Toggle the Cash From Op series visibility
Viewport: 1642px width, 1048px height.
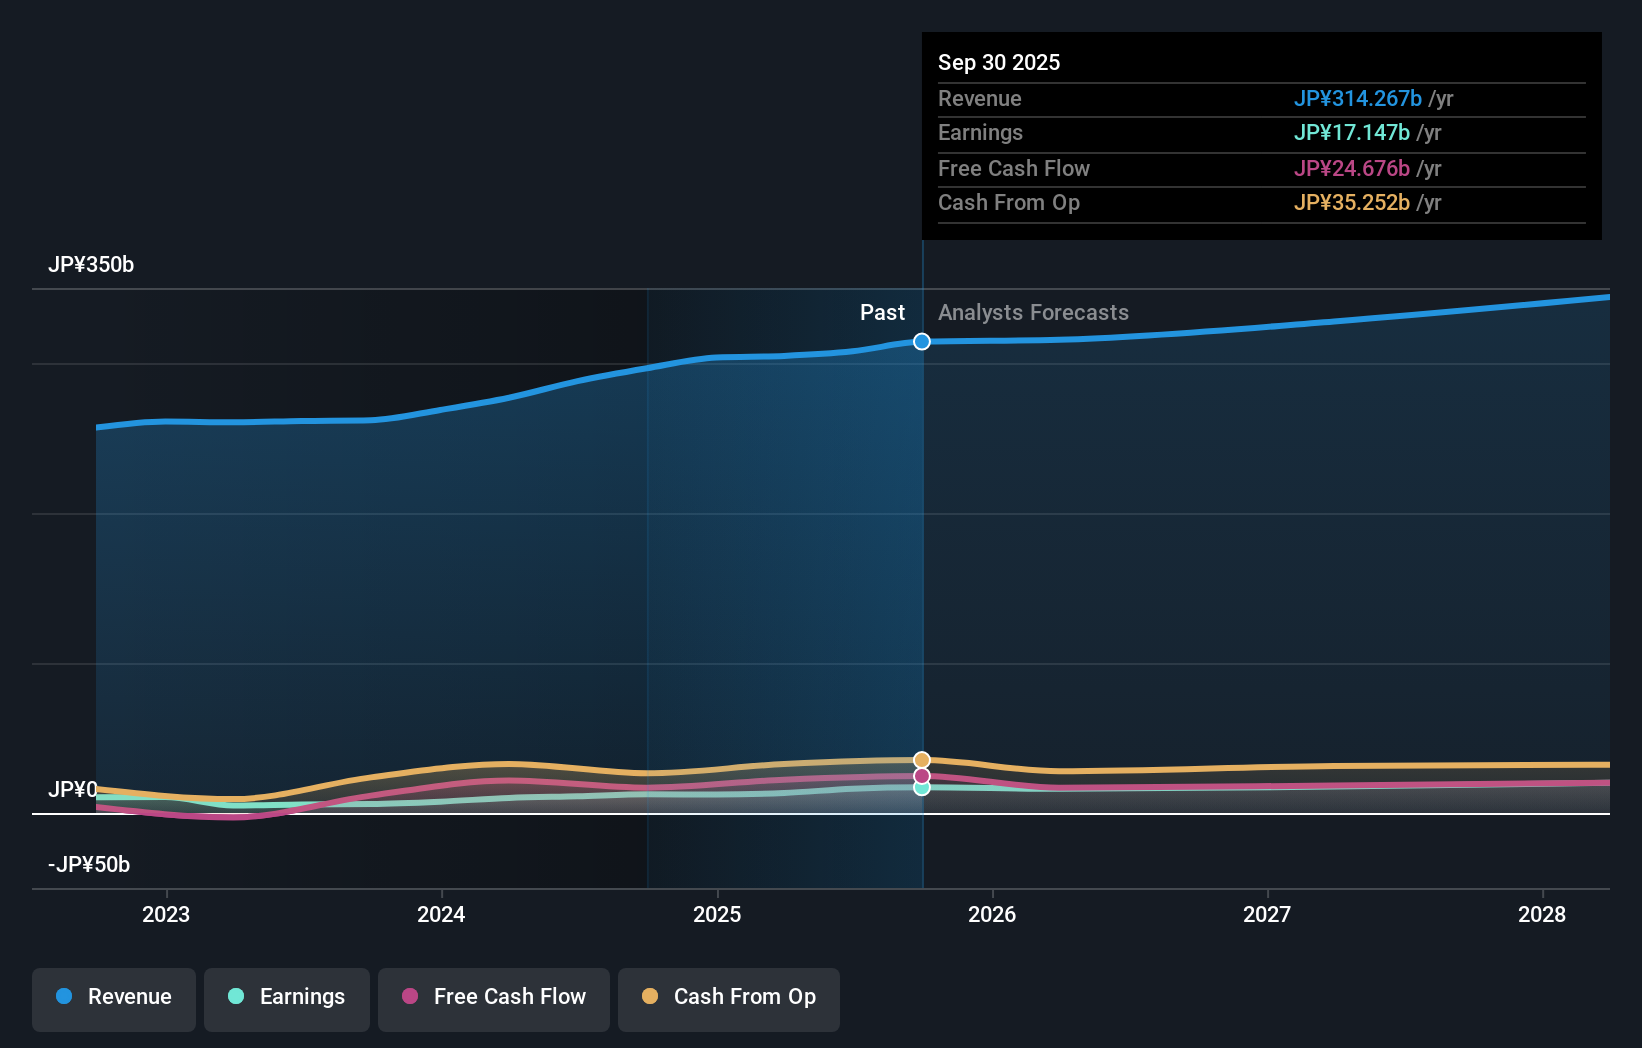pyautogui.click(x=728, y=998)
